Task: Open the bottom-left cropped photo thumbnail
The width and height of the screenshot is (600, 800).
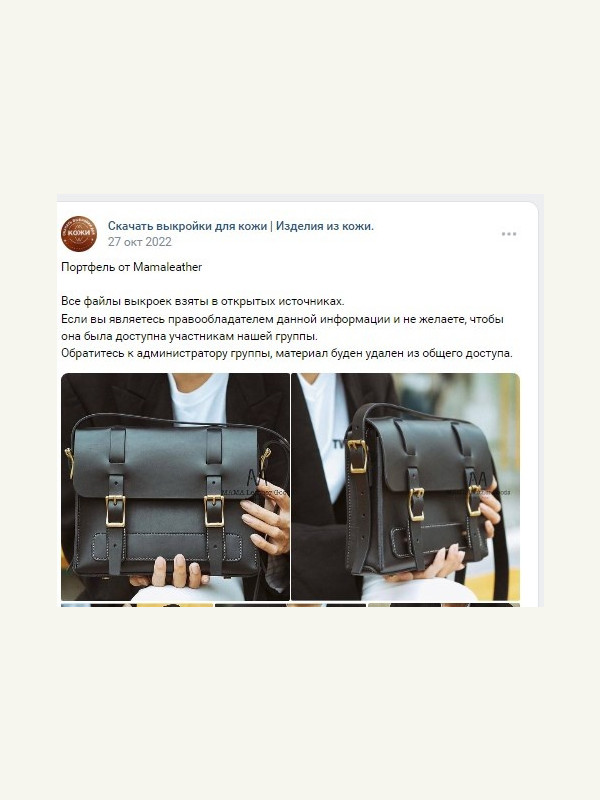Action: click(x=137, y=605)
